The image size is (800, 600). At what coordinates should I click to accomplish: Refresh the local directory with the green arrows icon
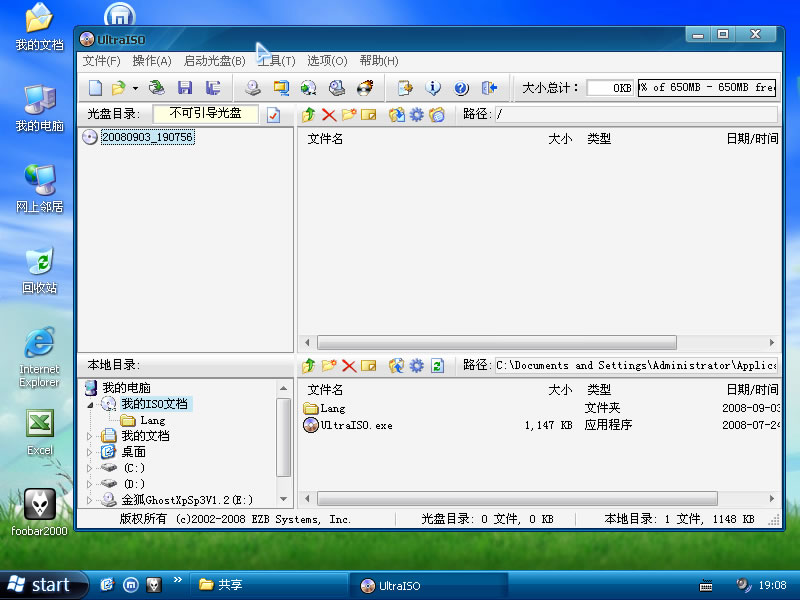point(437,365)
